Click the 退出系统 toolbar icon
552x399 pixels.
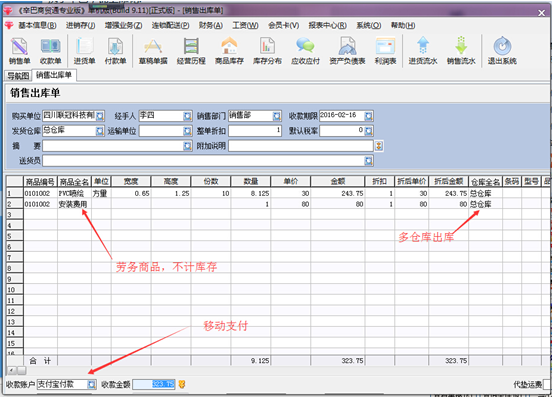[502, 51]
